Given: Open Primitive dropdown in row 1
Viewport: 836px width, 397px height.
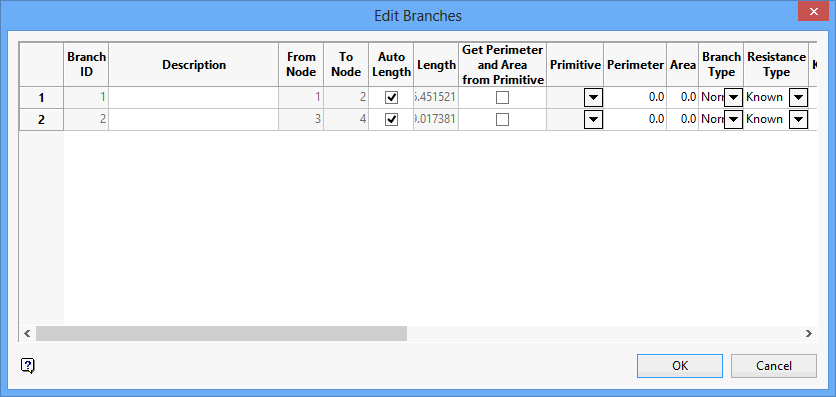Looking at the screenshot, I should [x=593, y=98].
